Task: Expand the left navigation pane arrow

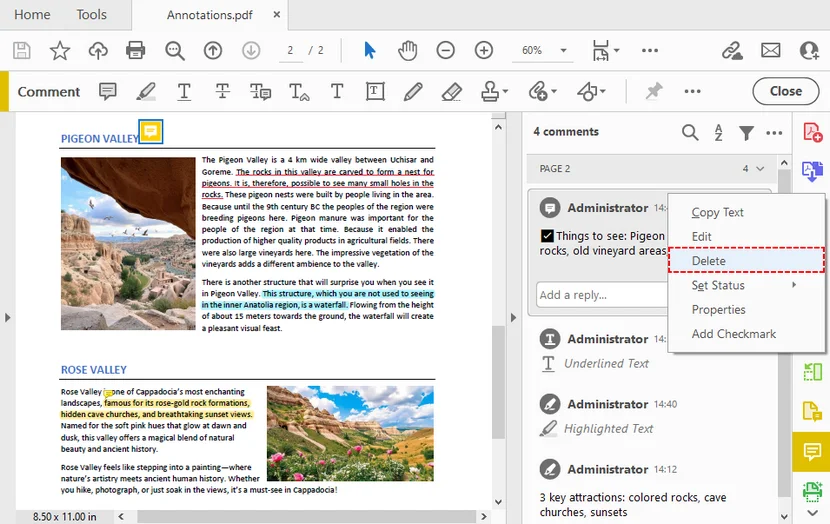Action: (x=7, y=318)
